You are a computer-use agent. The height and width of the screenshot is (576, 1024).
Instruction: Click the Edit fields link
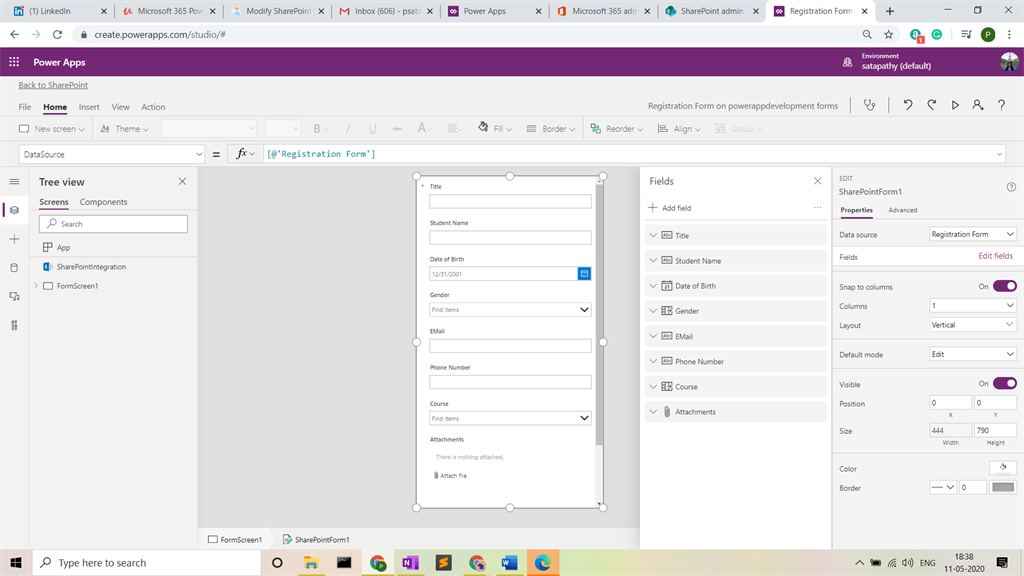[995, 256]
